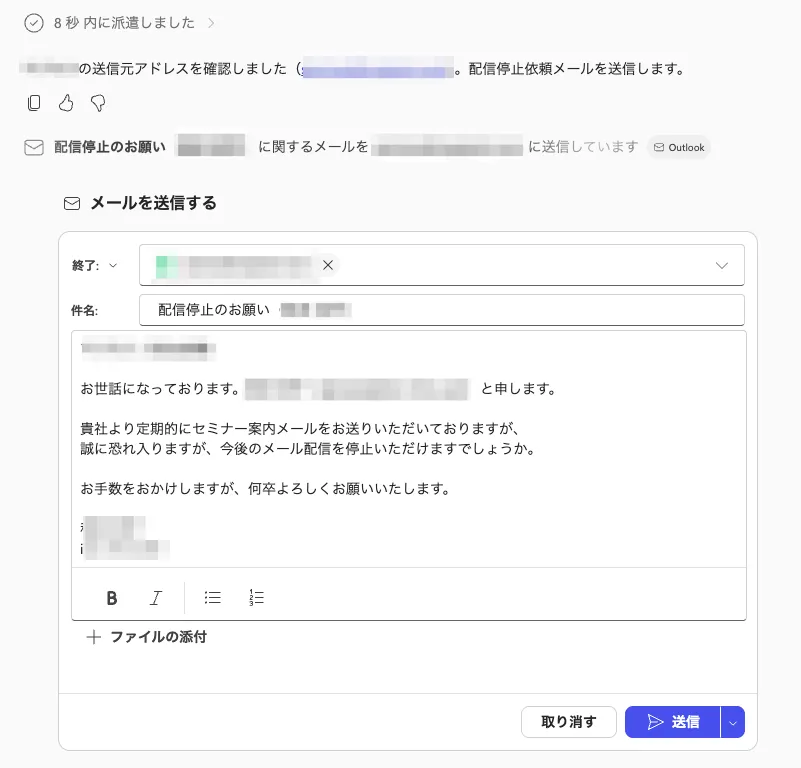Insert a bulleted list in the email

point(212,598)
